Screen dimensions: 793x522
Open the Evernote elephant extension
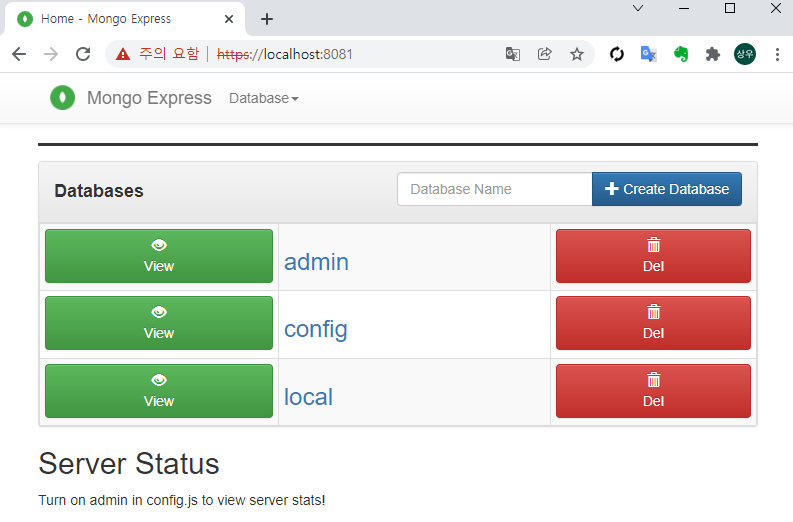tap(681, 54)
